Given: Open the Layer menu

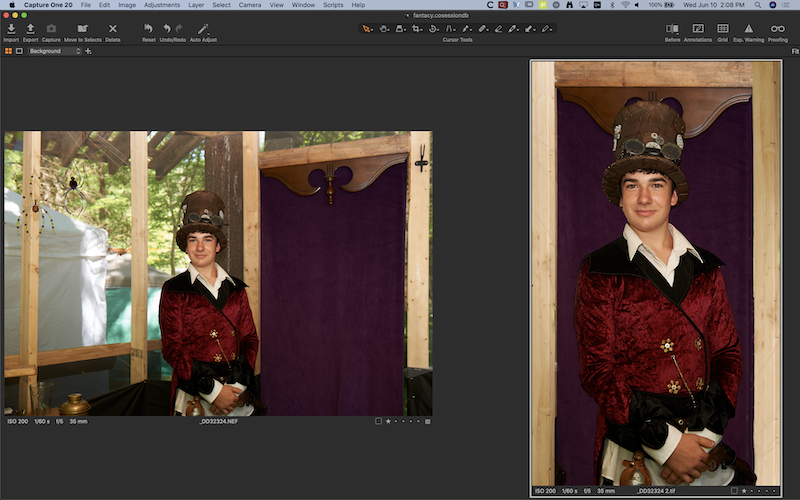Looking at the screenshot, I should [x=196, y=5].
